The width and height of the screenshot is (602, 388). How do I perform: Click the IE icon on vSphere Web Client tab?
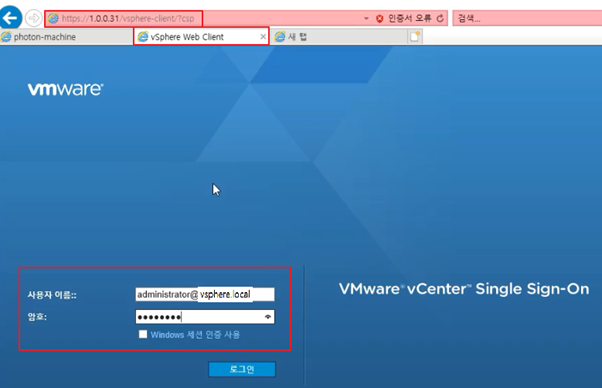click(x=143, y=37)
